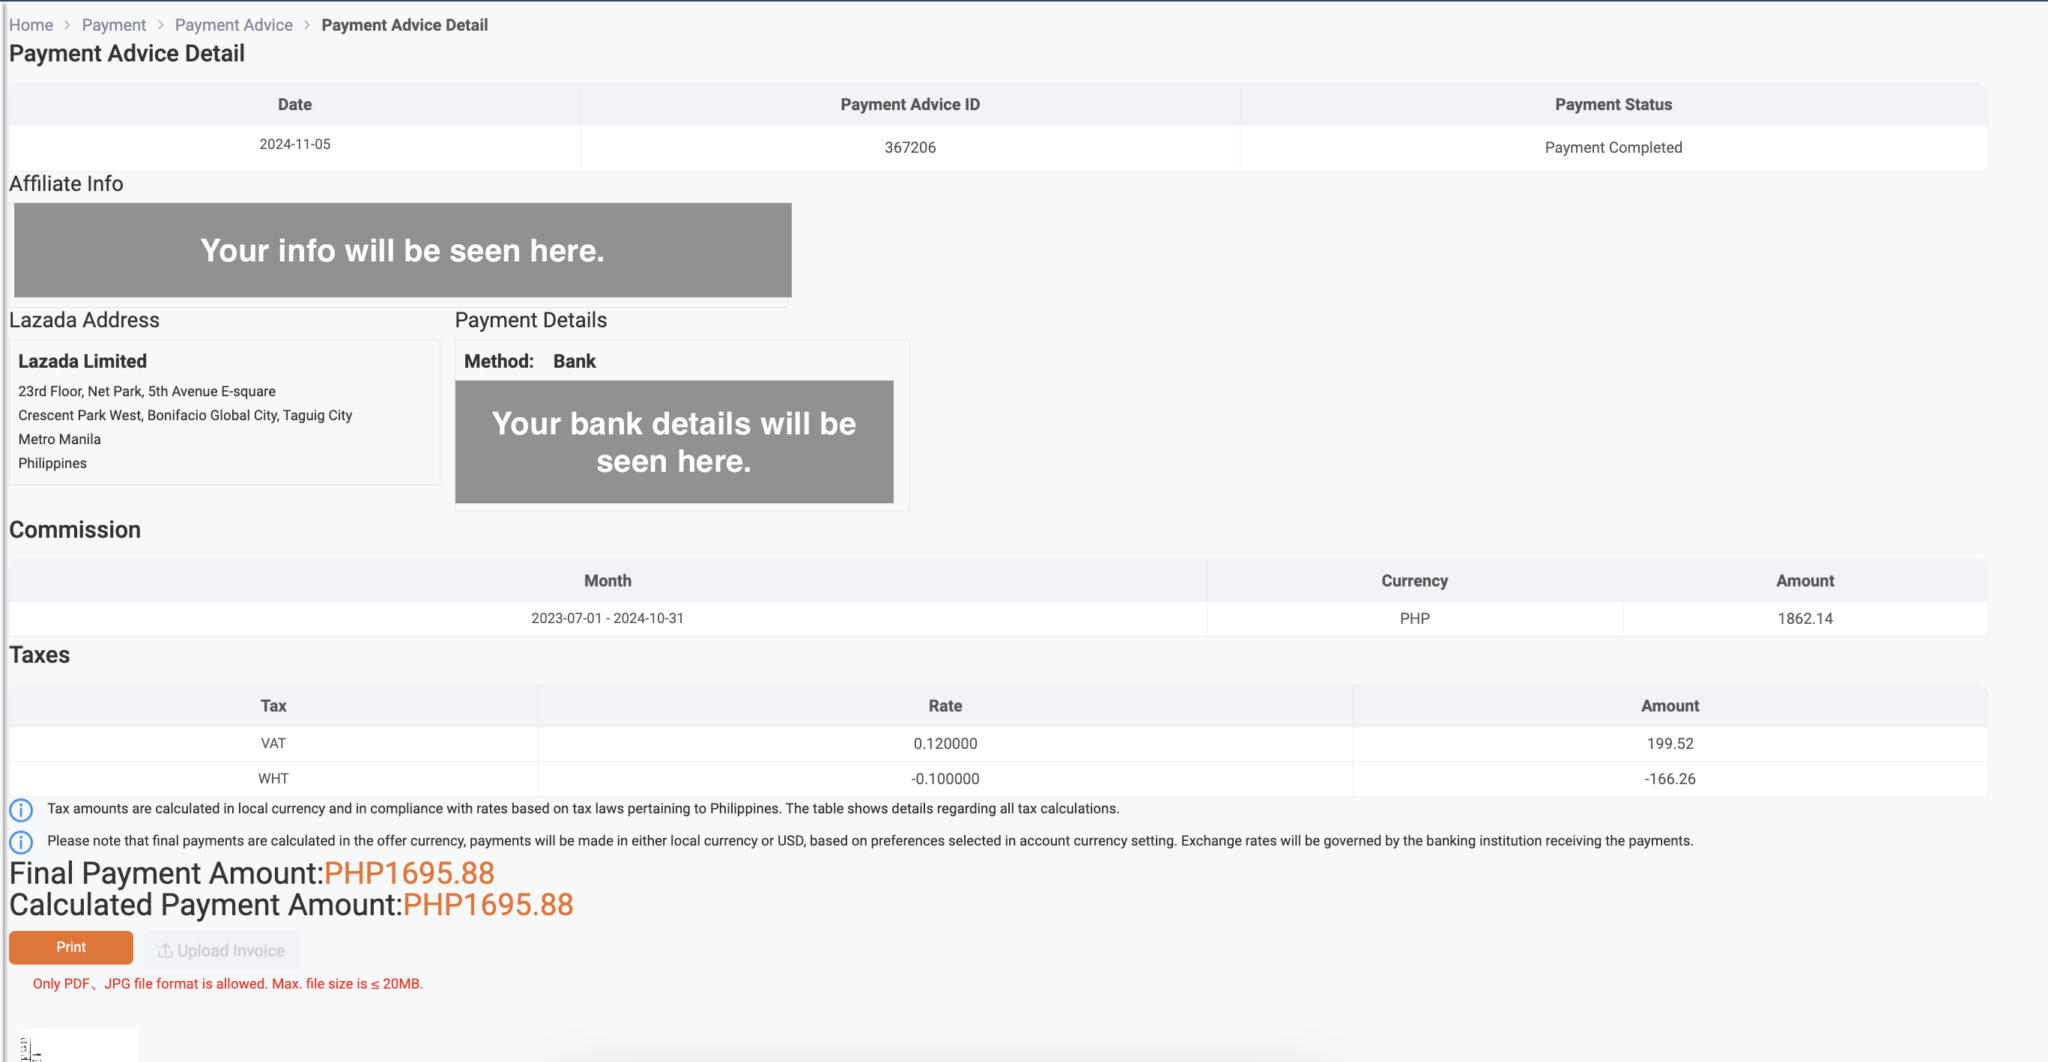
Task: Navigate to Payment via breadcrumb
Action: pyautogui.click(x=113, y=24)
